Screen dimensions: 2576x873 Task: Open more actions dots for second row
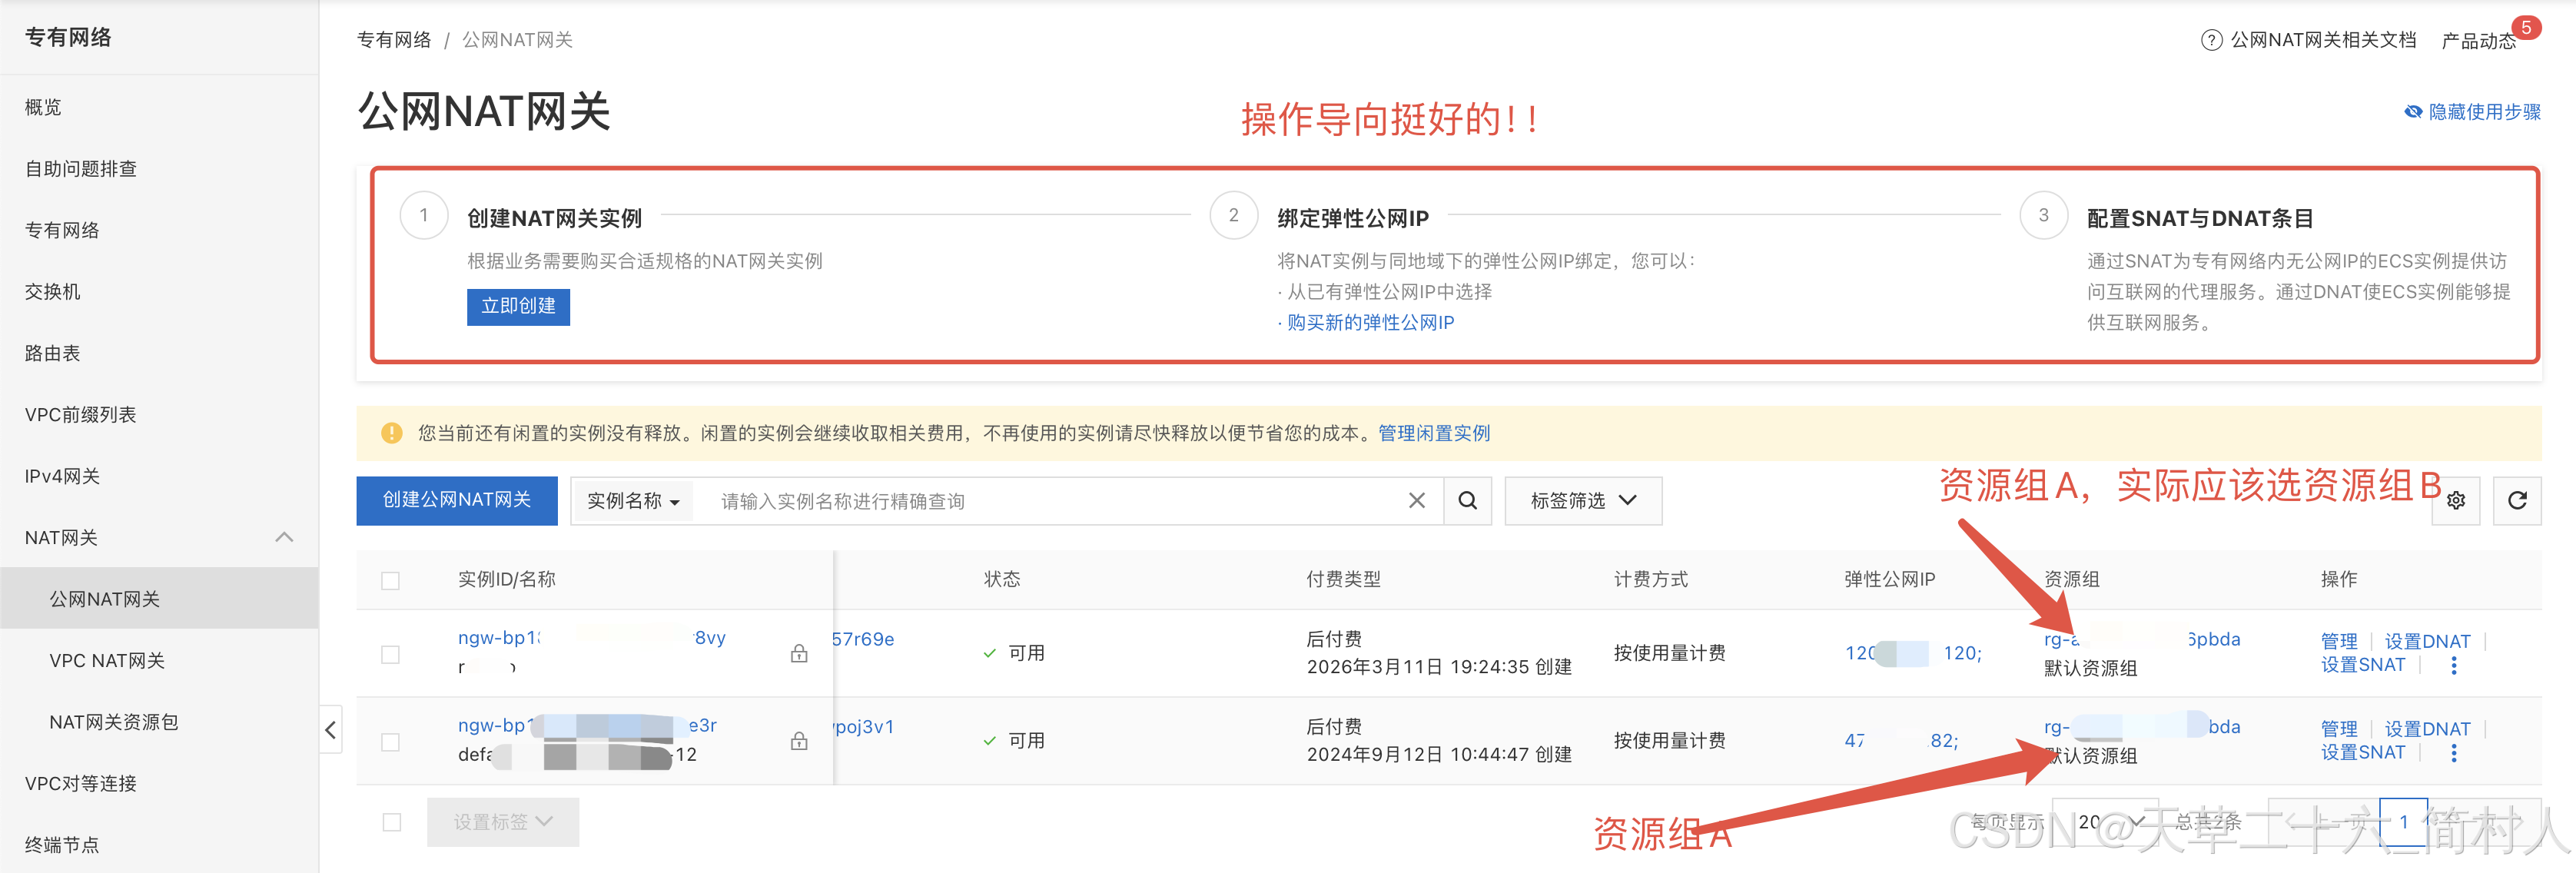point(2453,754)
